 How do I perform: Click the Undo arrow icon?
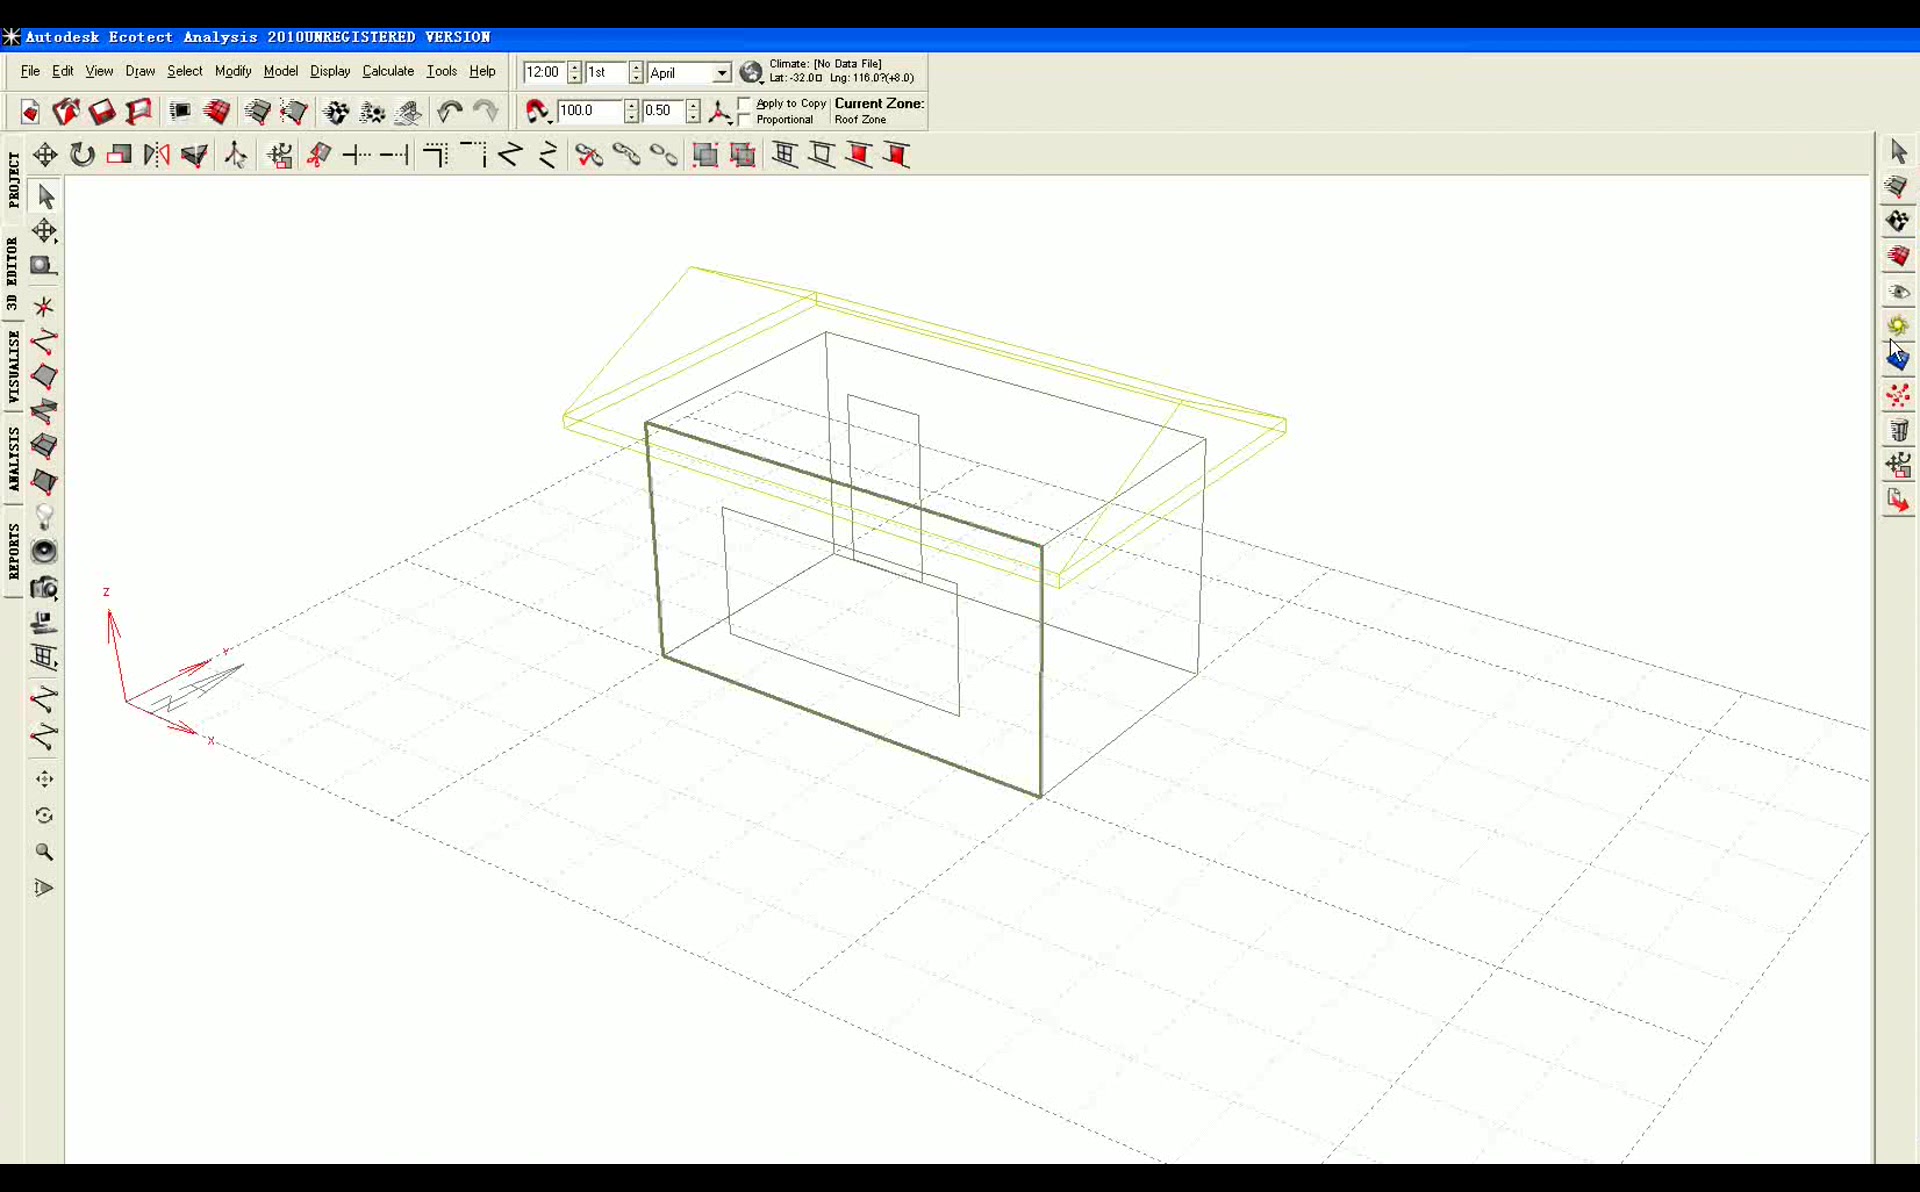[449, 111]
